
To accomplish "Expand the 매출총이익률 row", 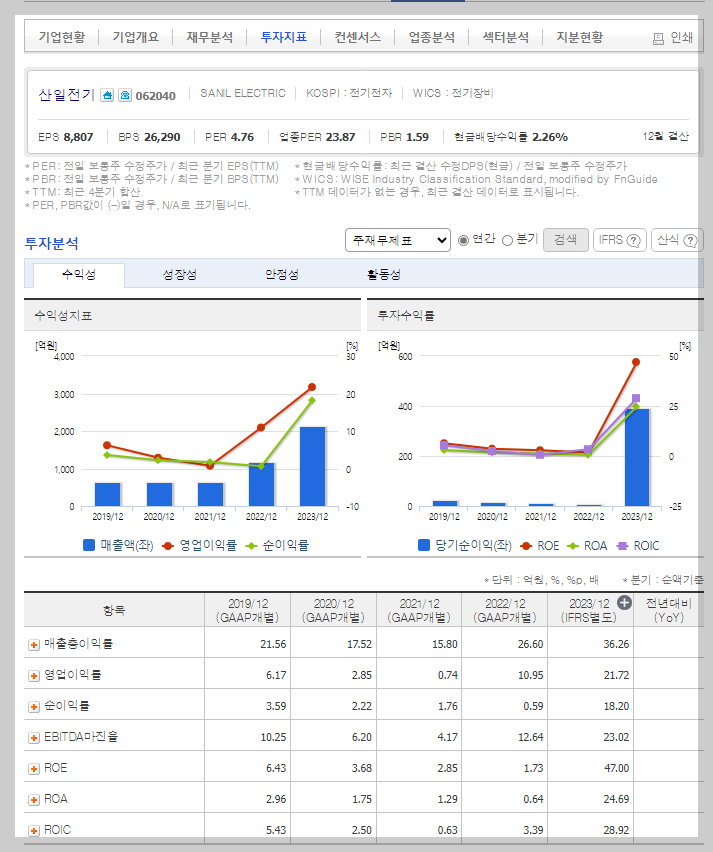I will (x=34, y=644).
